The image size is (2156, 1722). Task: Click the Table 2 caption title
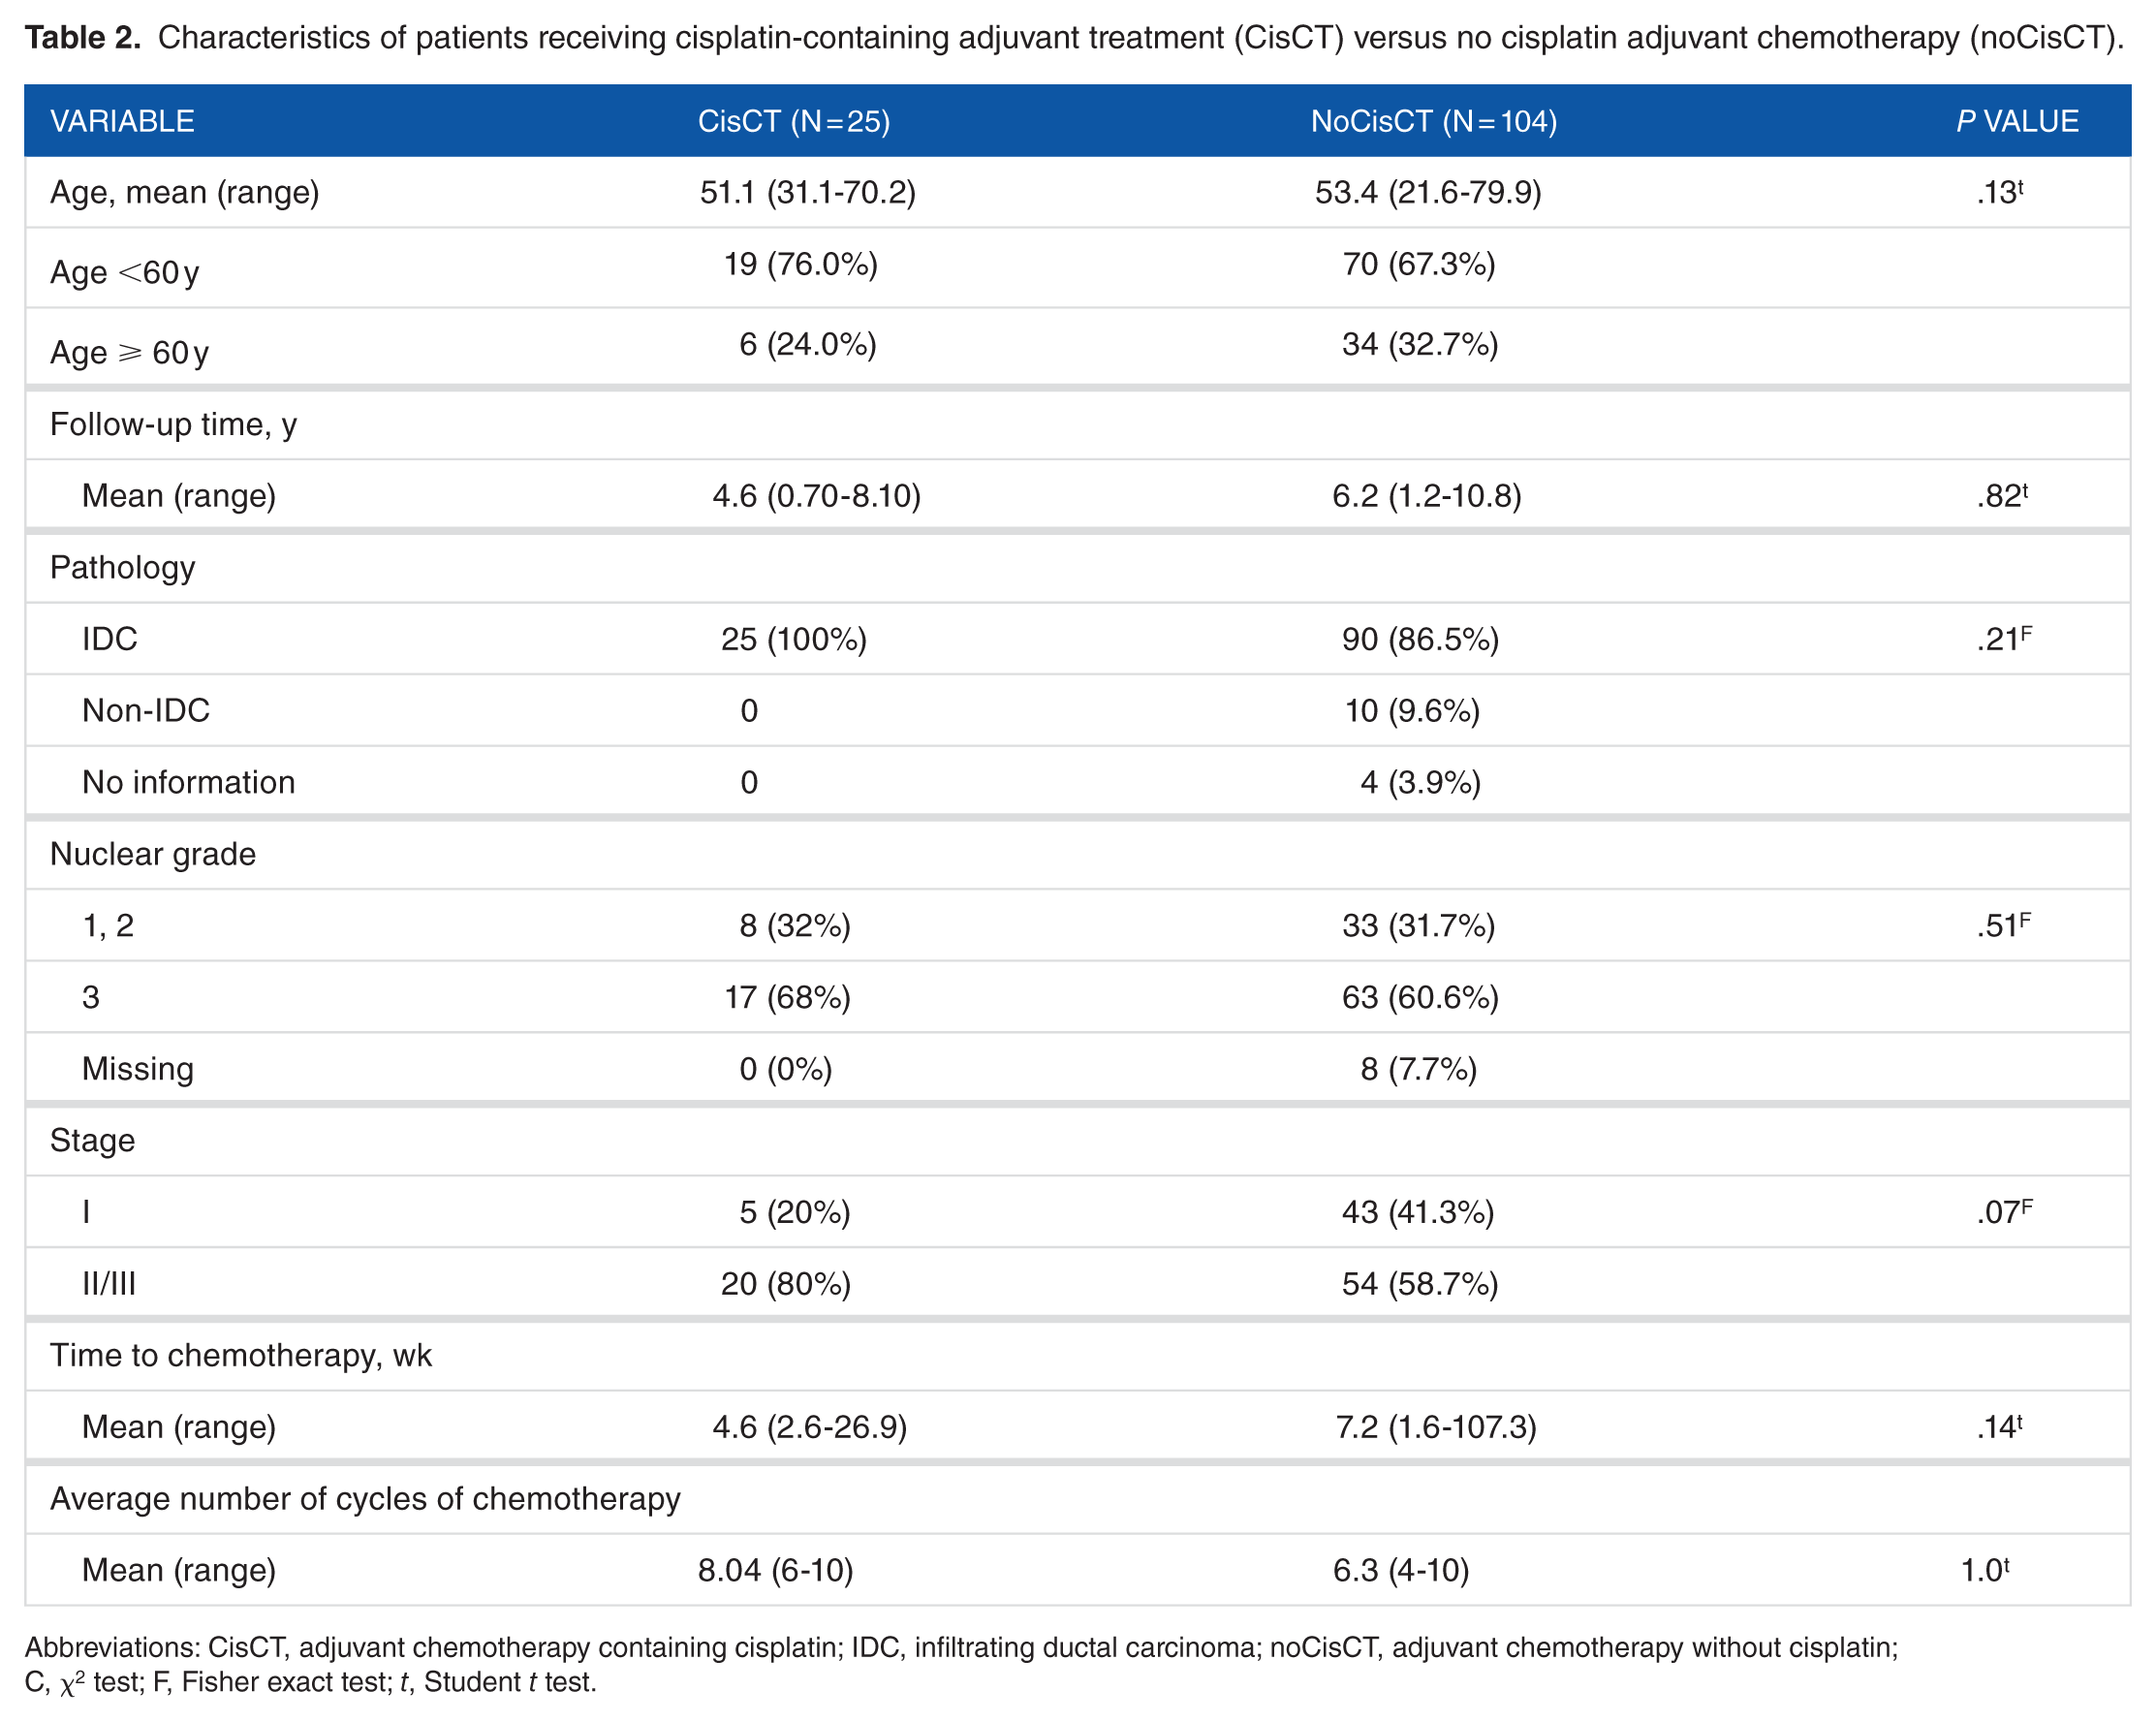click(83, 38)
